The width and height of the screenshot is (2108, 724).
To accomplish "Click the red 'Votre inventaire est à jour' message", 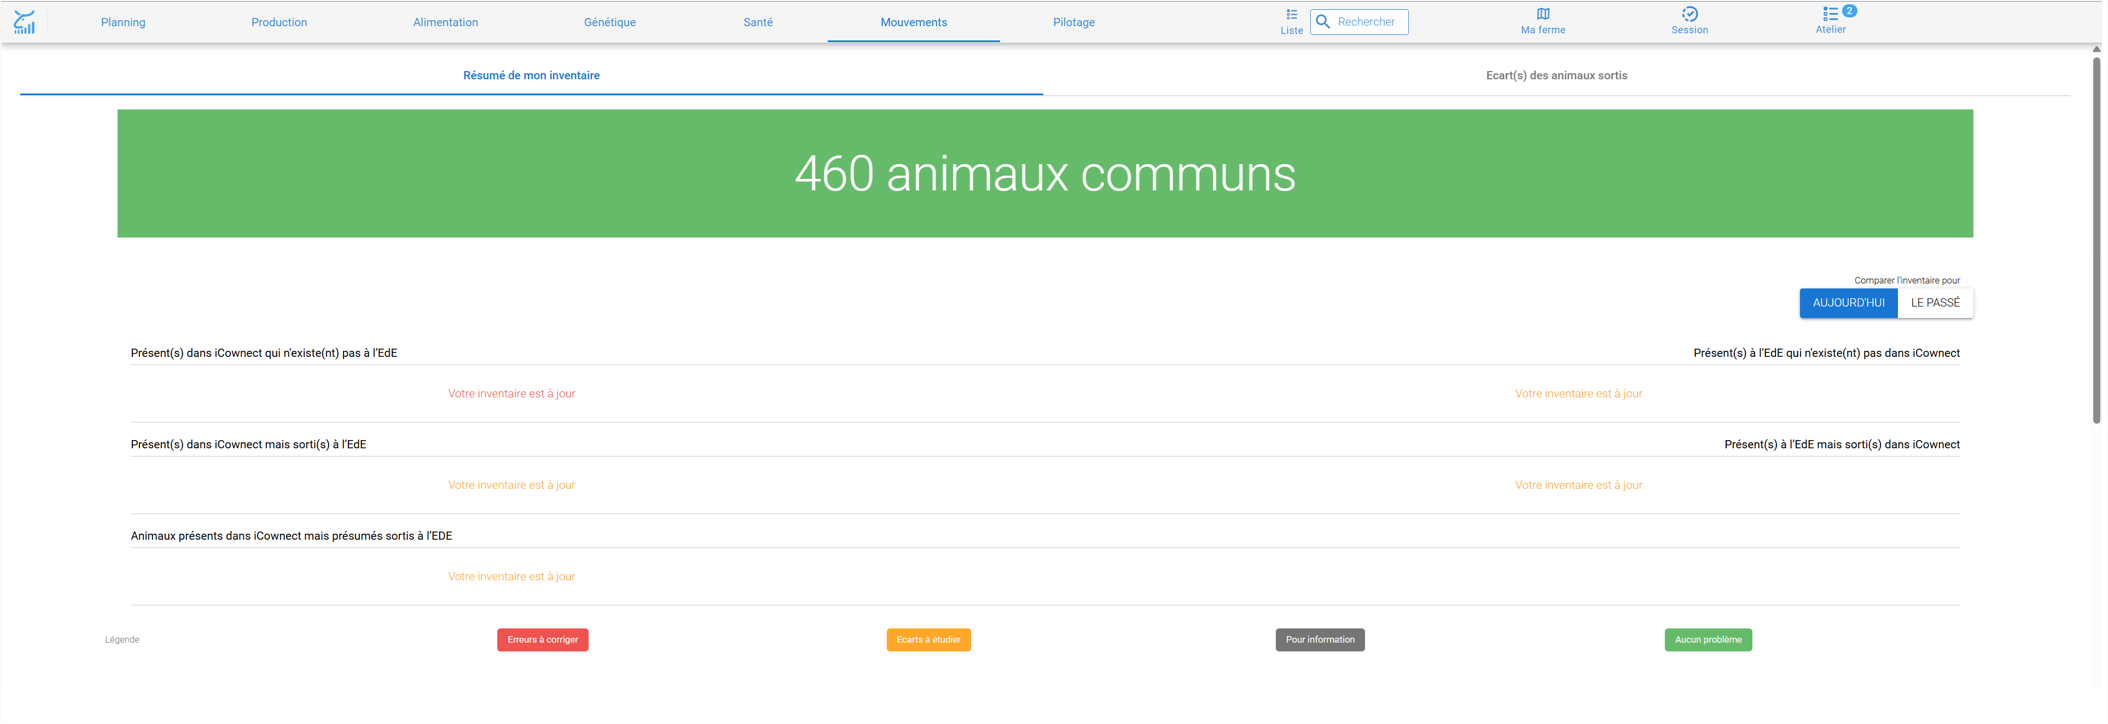I will click(x=511, y=394).
